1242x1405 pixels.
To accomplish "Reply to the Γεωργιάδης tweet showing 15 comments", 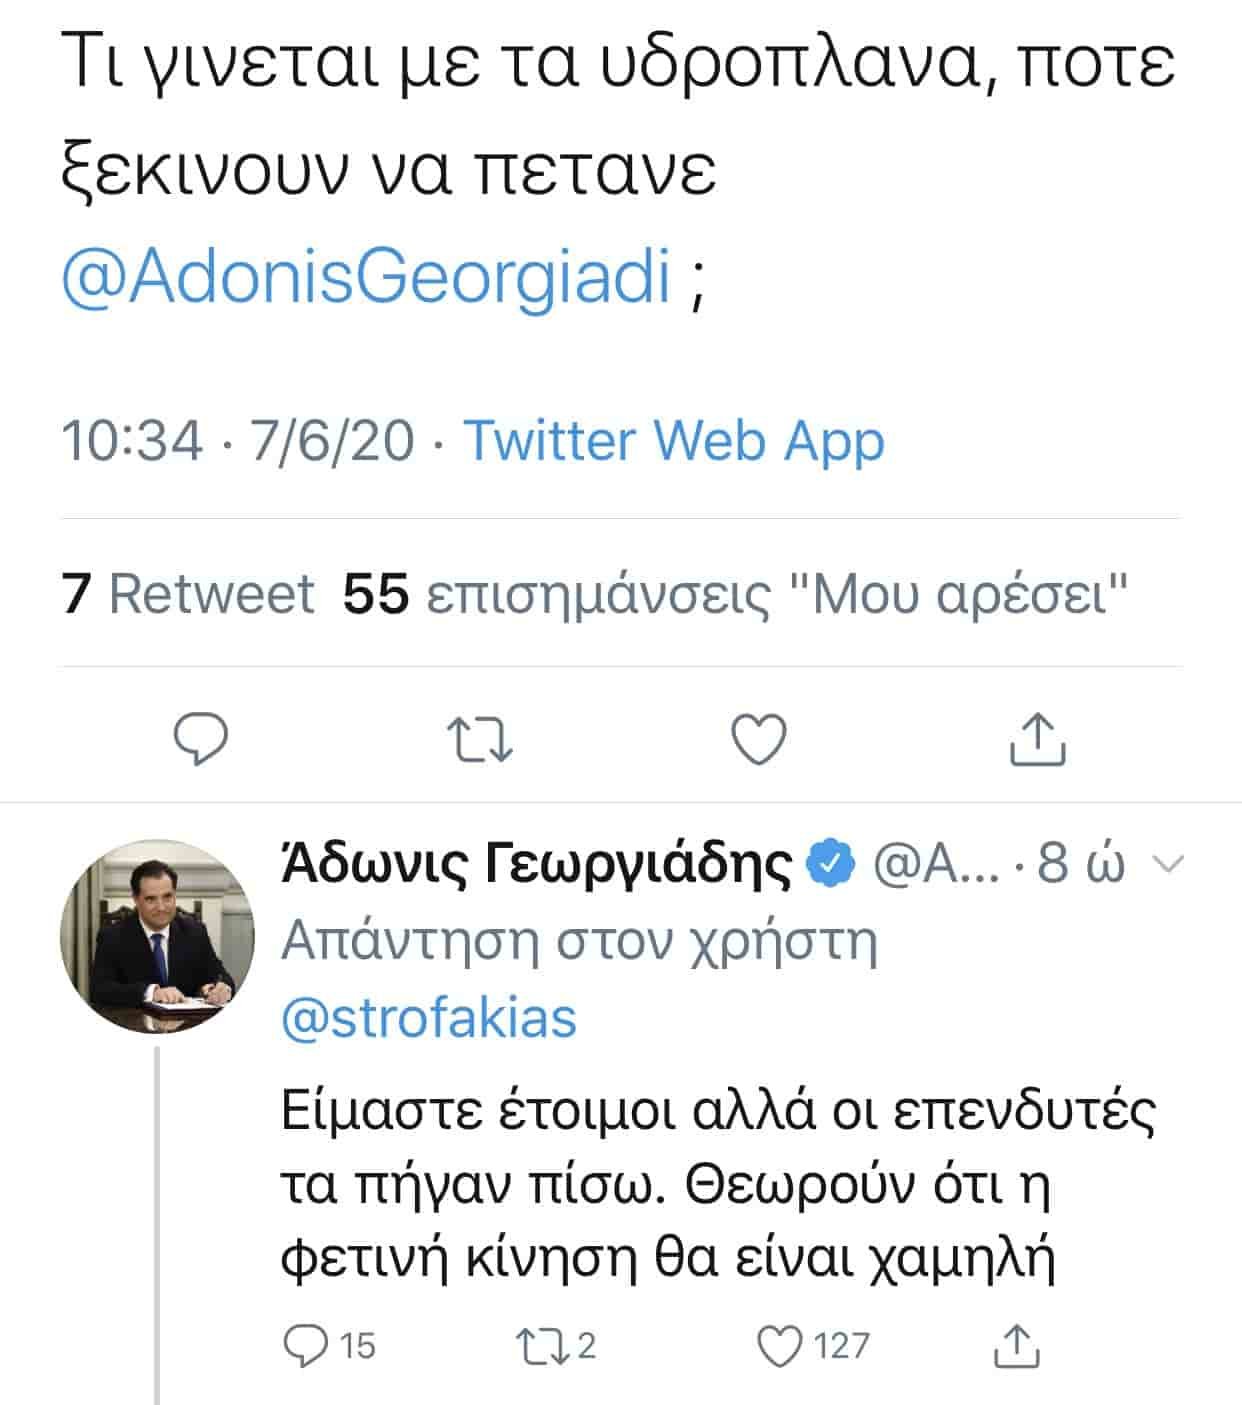I will pos(329,1345).
